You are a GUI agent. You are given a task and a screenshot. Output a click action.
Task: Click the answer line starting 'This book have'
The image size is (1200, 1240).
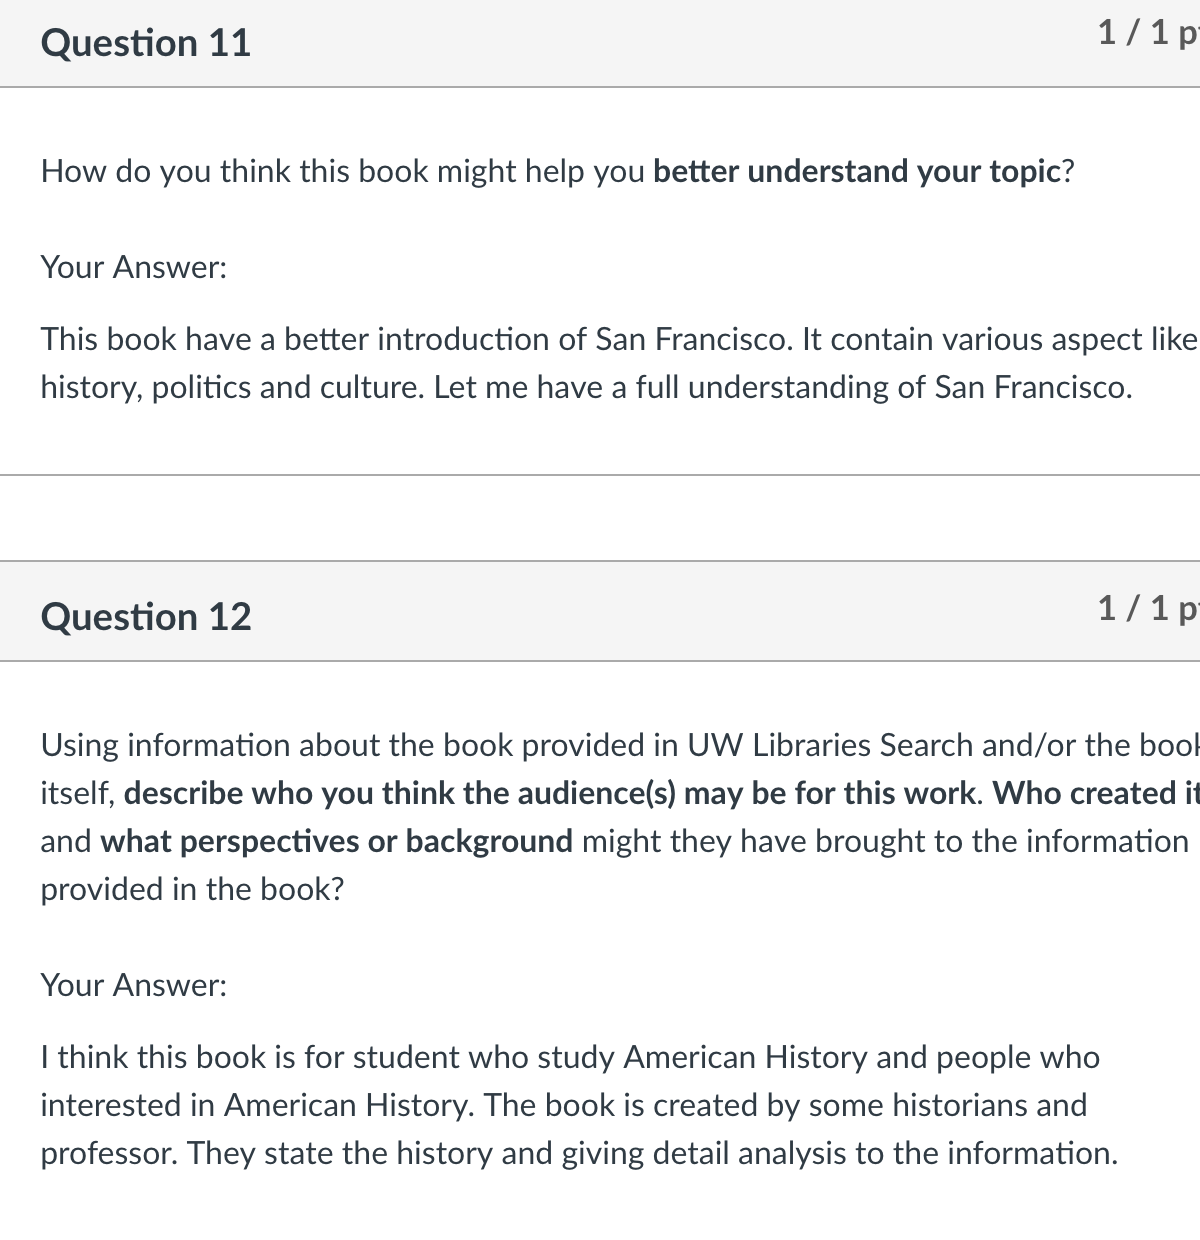pyautogui.click(x=619, y=340)
